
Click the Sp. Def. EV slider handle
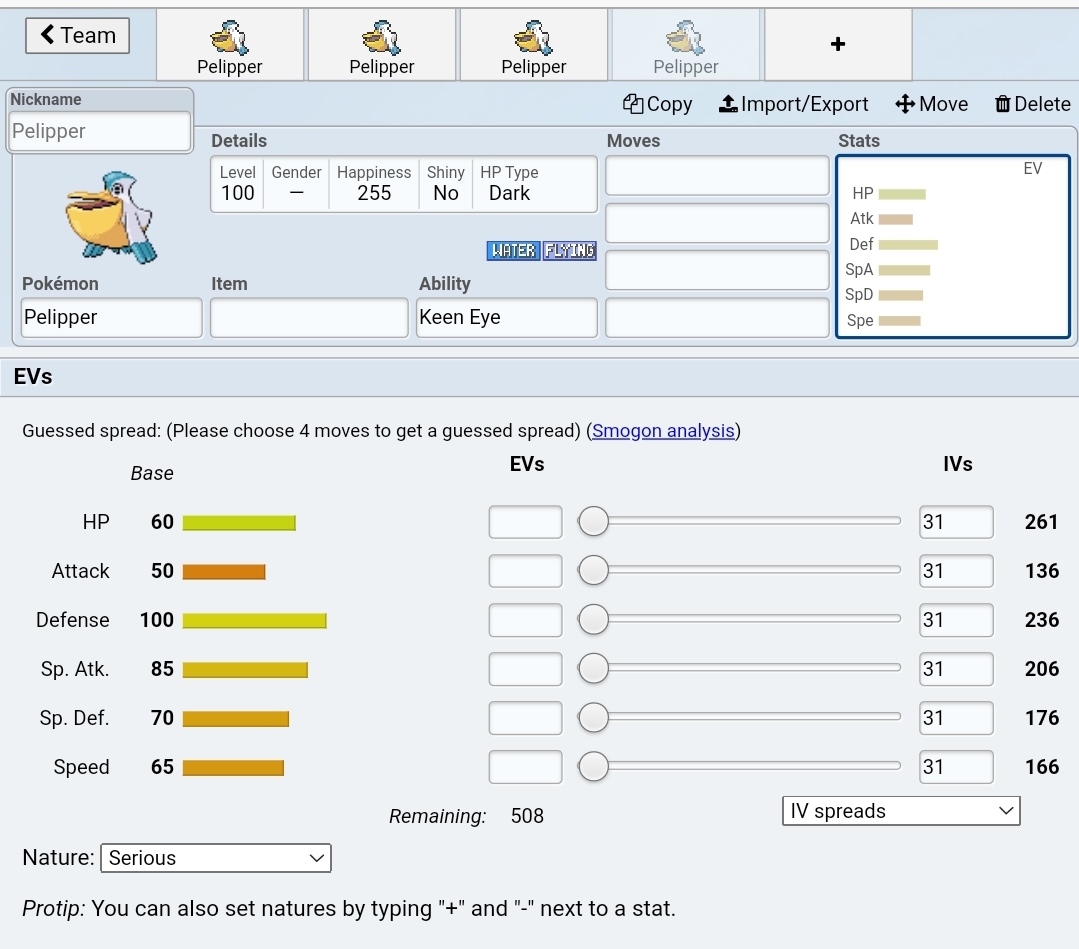tap(593, 717)
